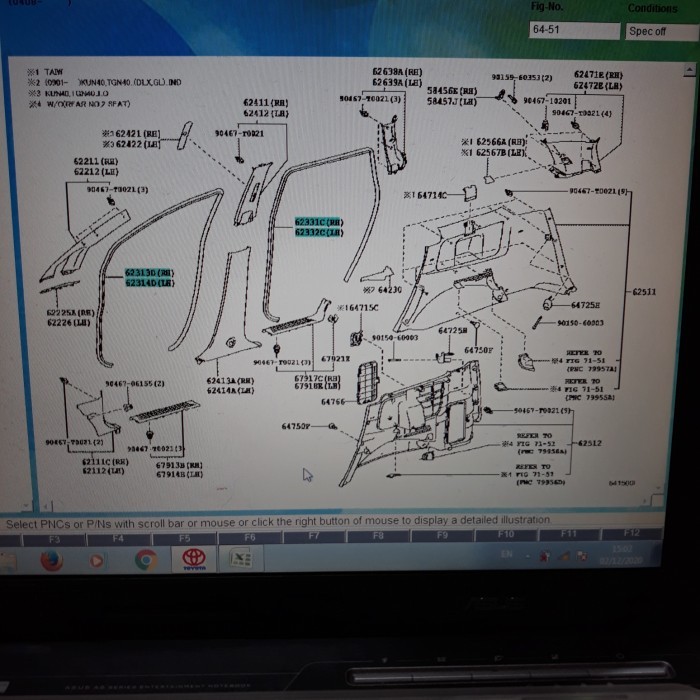Select highlighted PNC 62332C (LH)
Viewport: 700px width, 700px height.
pos(319,232)
